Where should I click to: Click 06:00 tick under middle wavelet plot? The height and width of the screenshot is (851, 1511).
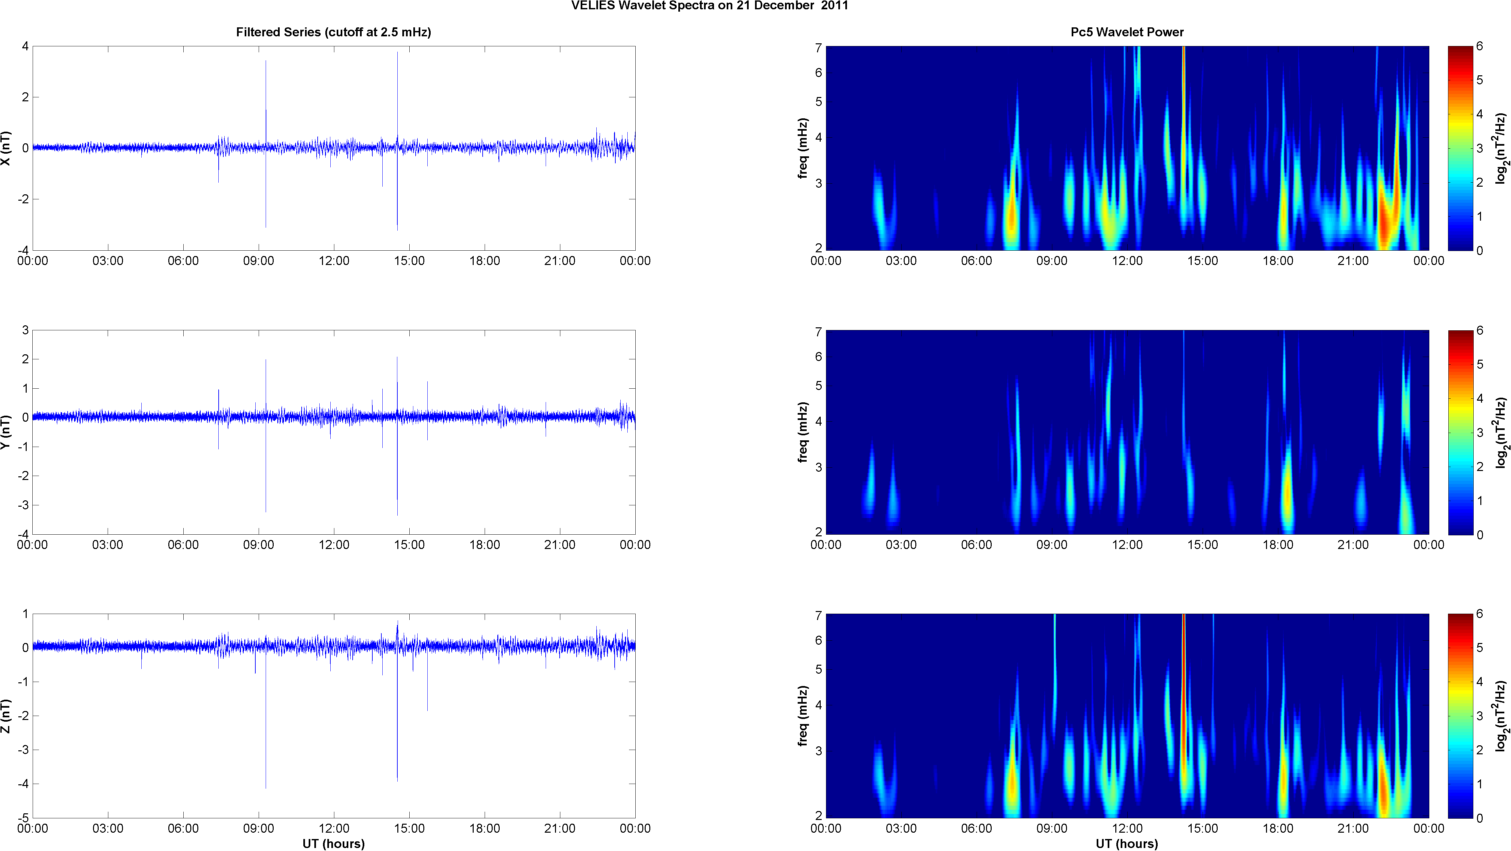[x=976, y=545]
